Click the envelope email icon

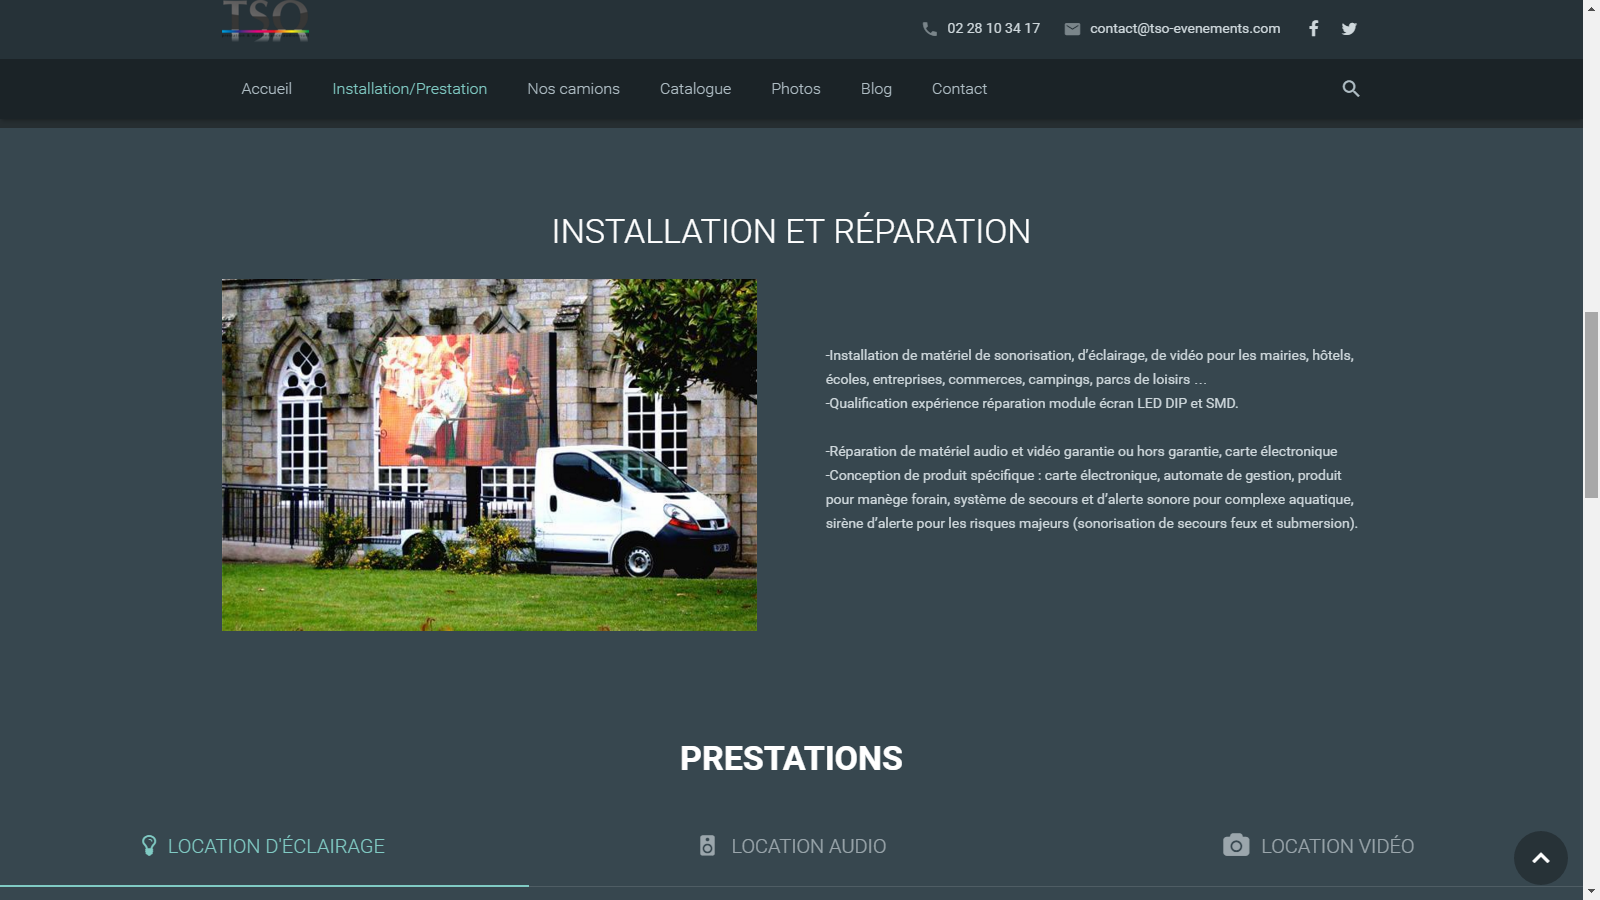pyautogui.click(x=1072, y=29)
